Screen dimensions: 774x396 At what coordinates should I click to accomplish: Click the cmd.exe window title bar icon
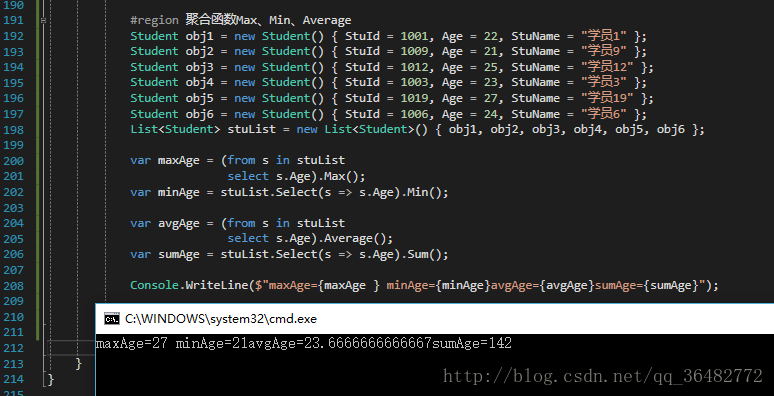click(112, 319)
